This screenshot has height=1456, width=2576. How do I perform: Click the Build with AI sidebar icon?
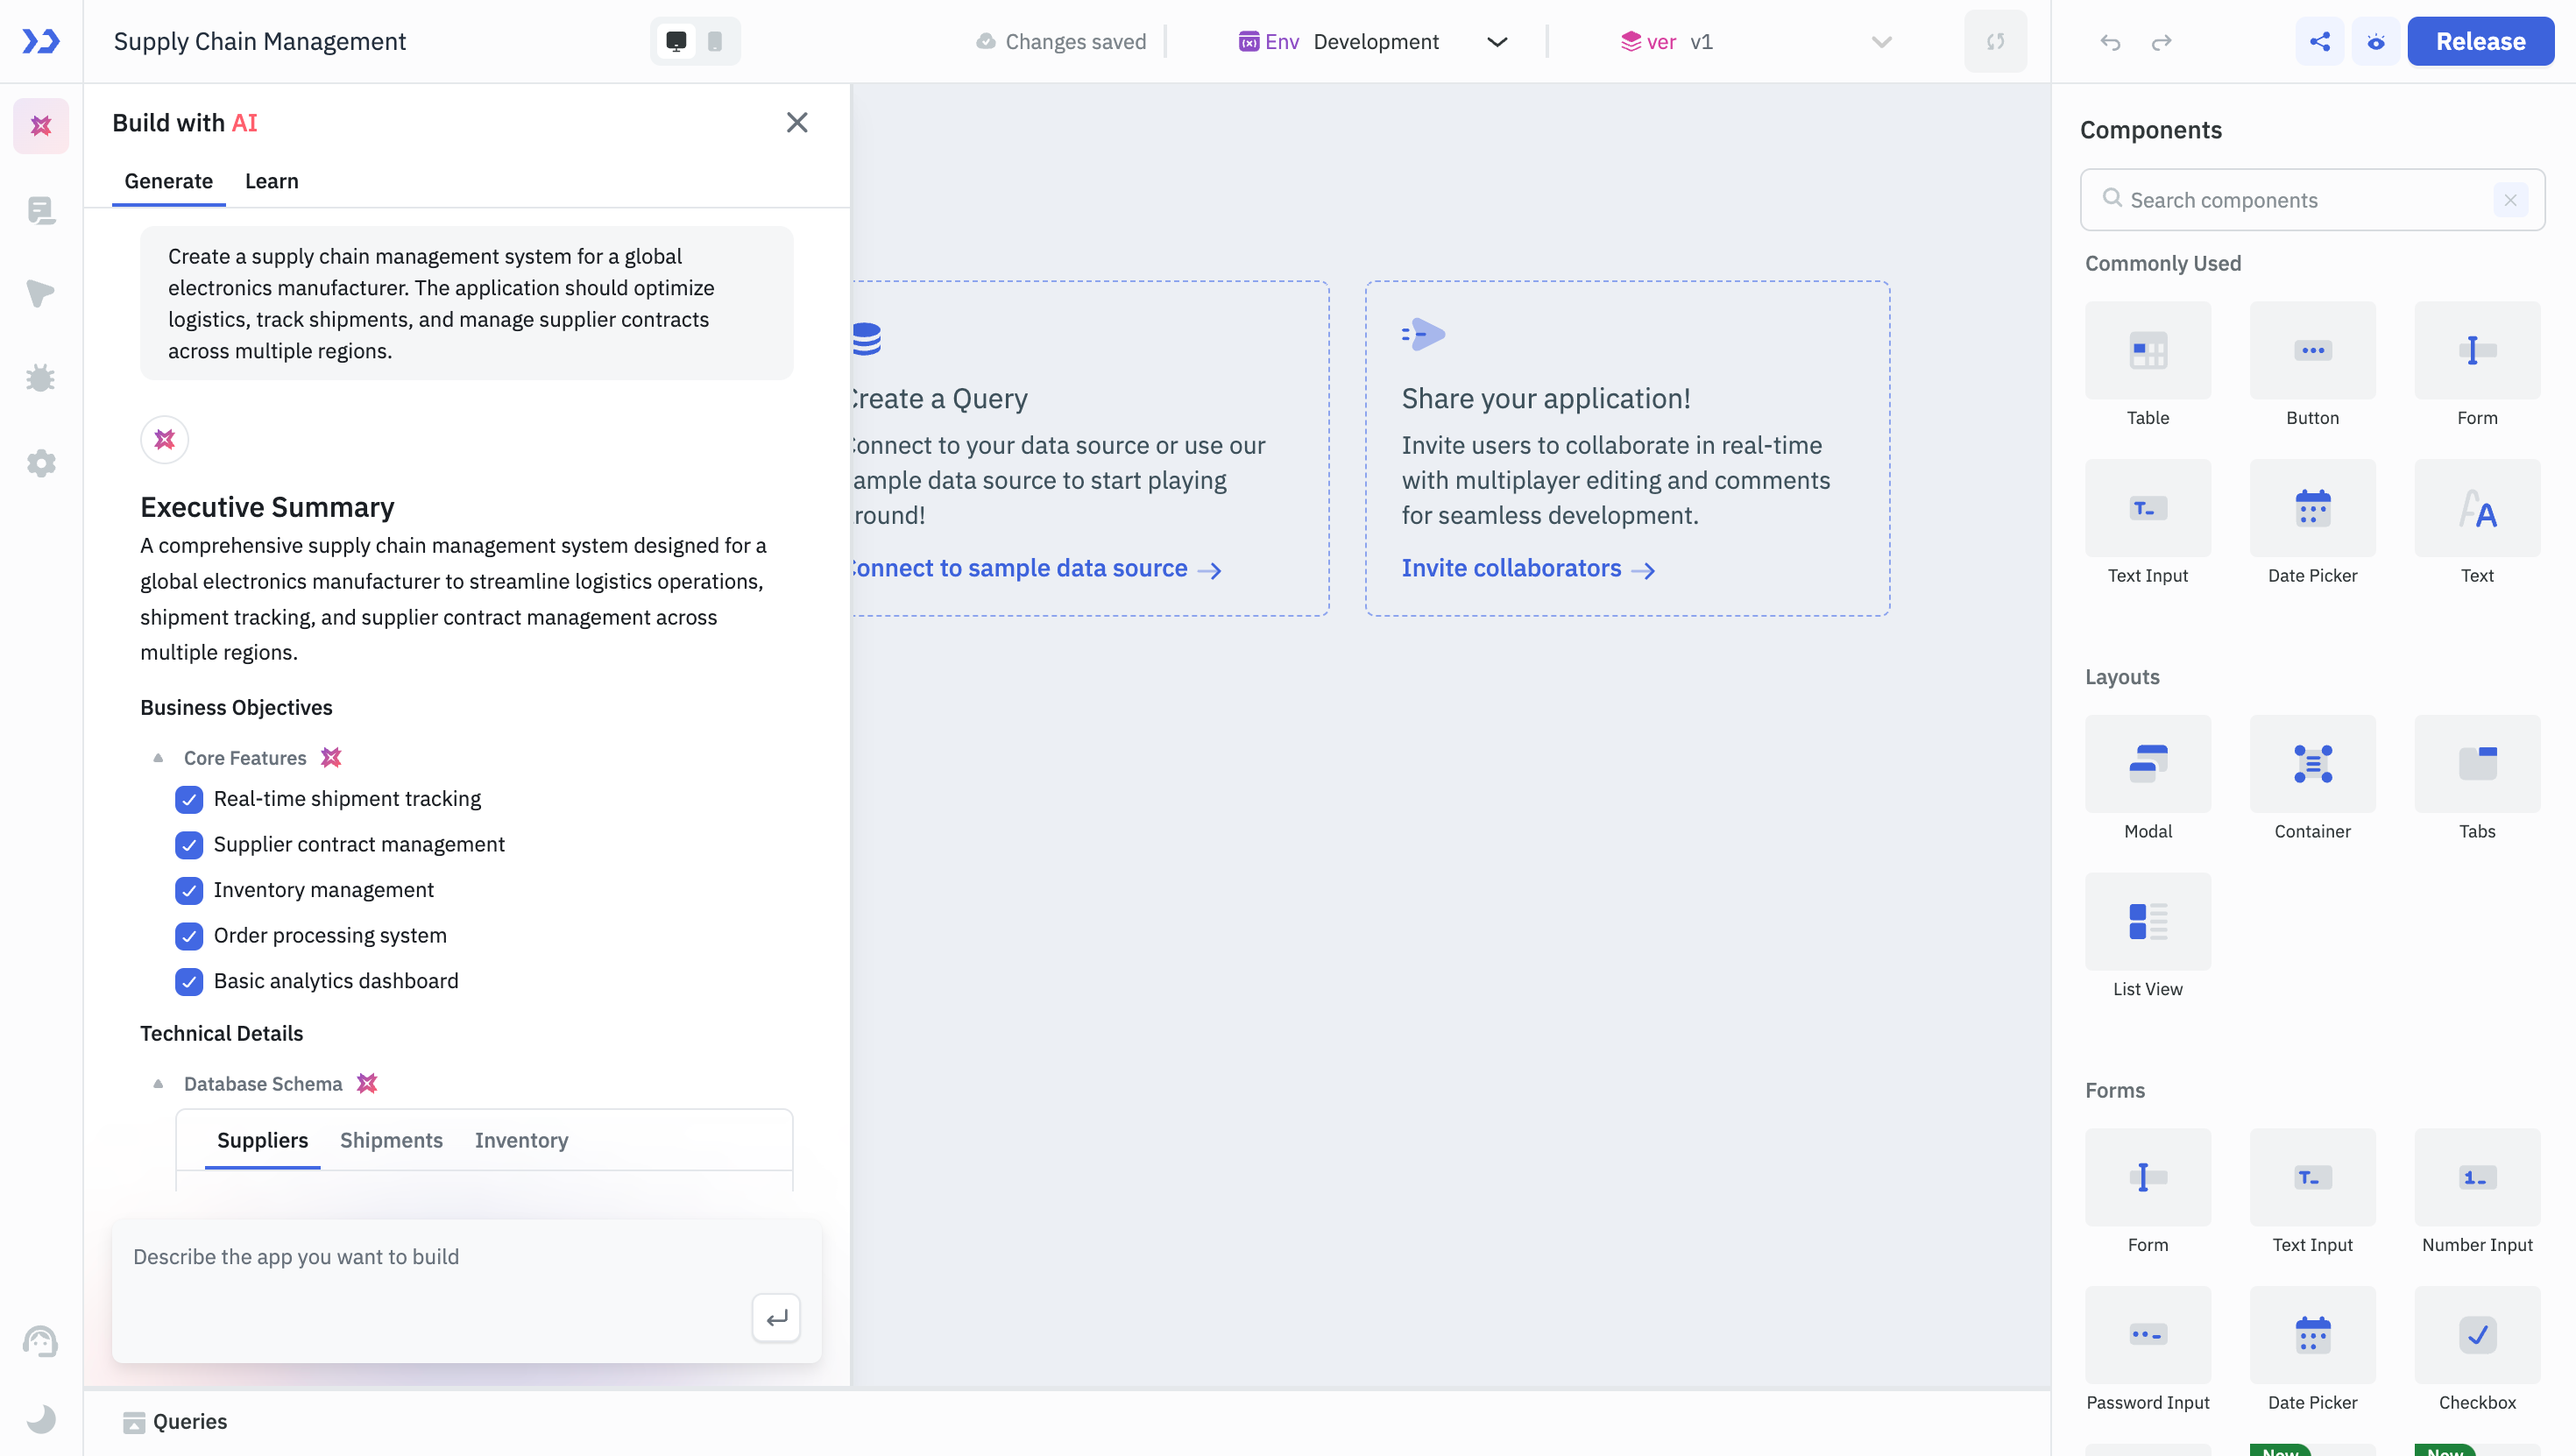41,126
